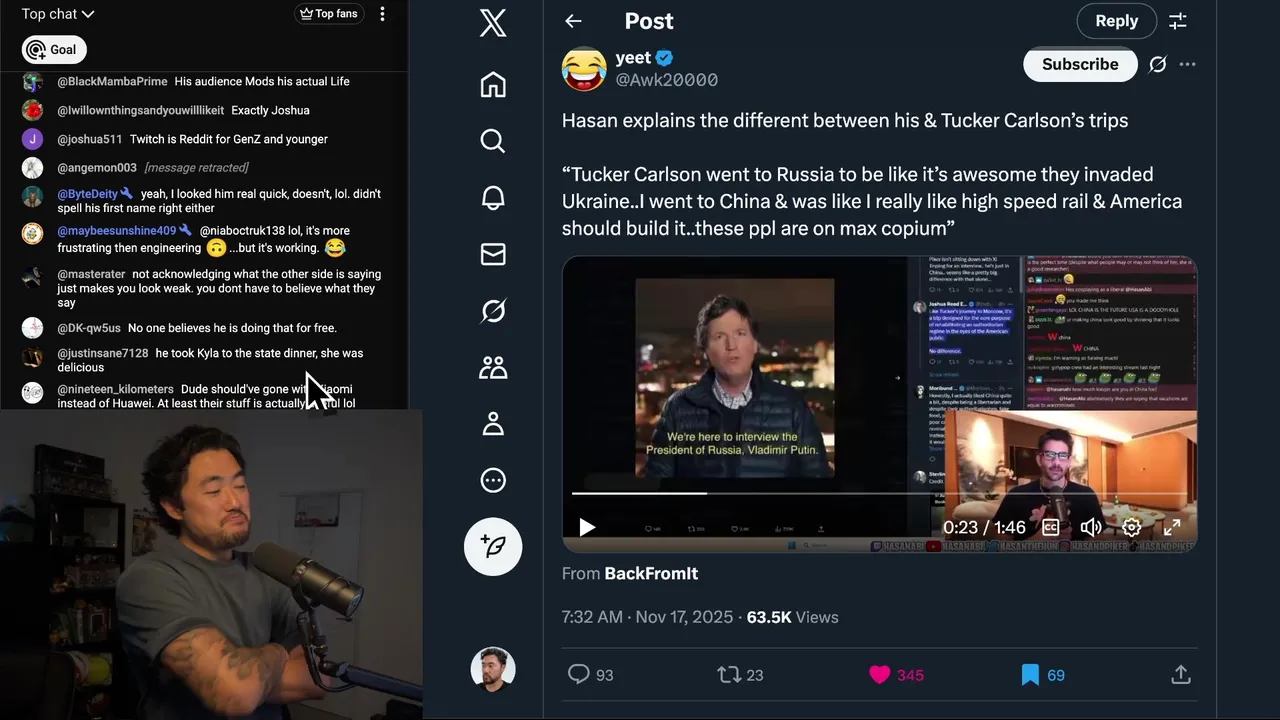The image size is (1280, 720).
Task: Open the More circle menu in sidebar
Action: point(493,480)
